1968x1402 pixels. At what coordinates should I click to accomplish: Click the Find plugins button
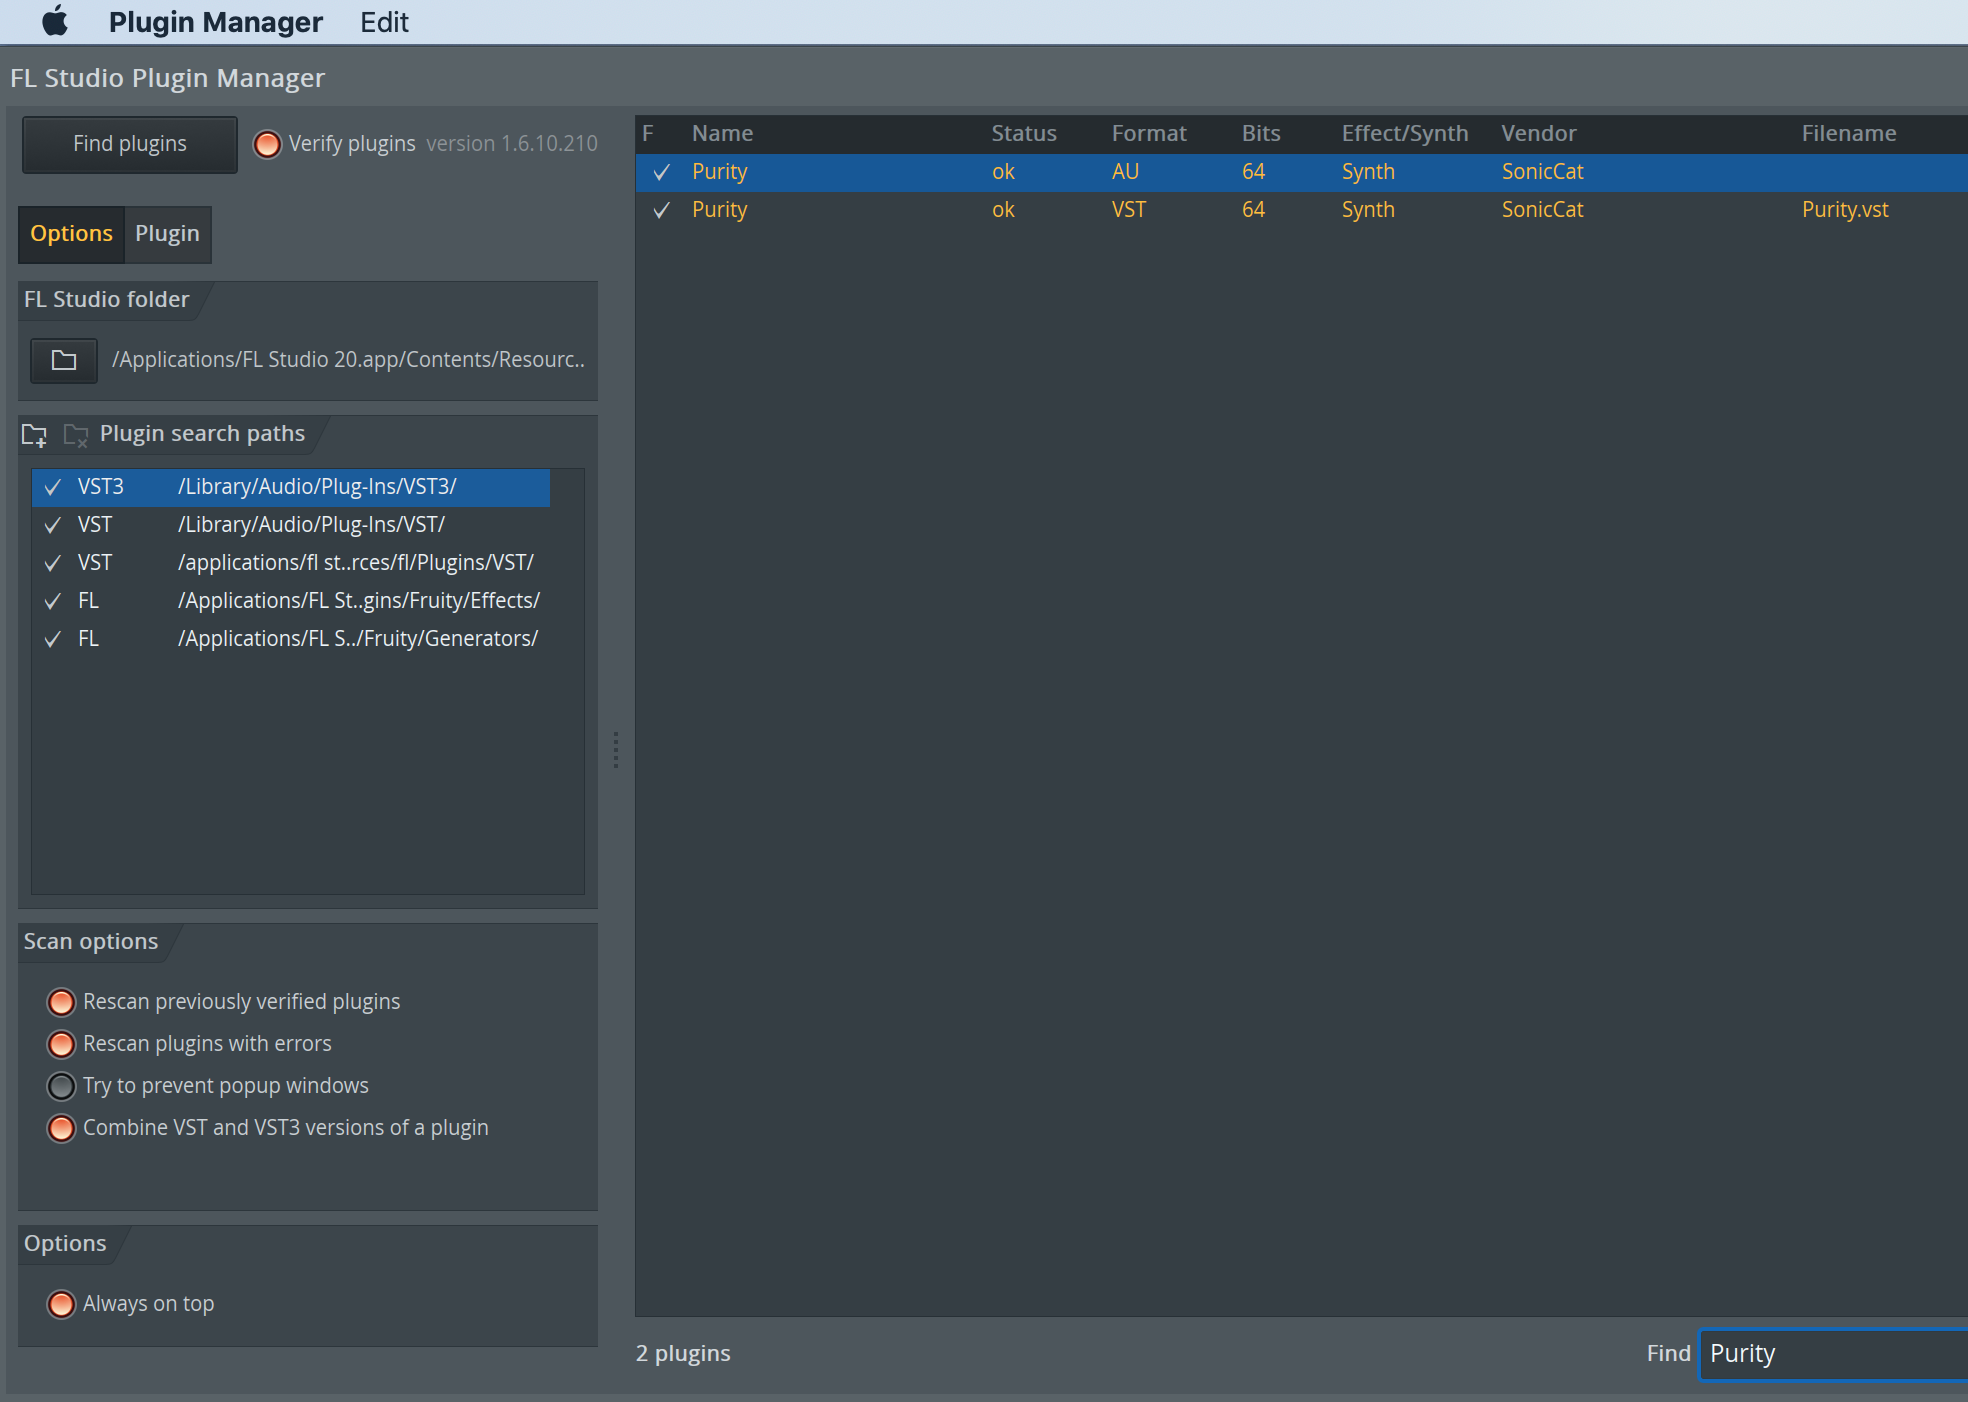point(130,144)
